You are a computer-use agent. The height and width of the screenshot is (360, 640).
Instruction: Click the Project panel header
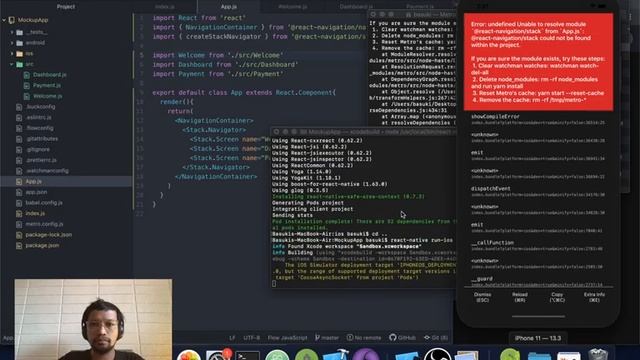66,7
